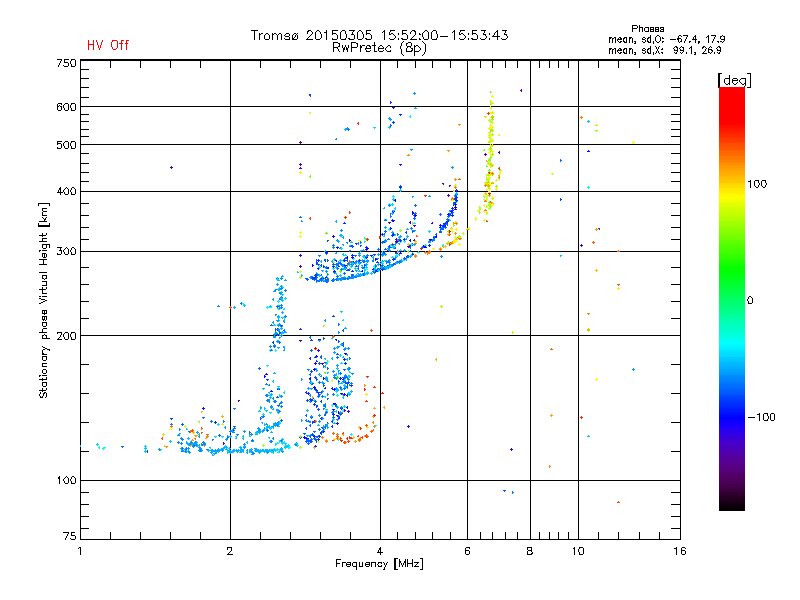Viewport: 800px width, 600px height.
Task: Click the 'RwPretec (8p)' subtitle
Action: point(379,48)
